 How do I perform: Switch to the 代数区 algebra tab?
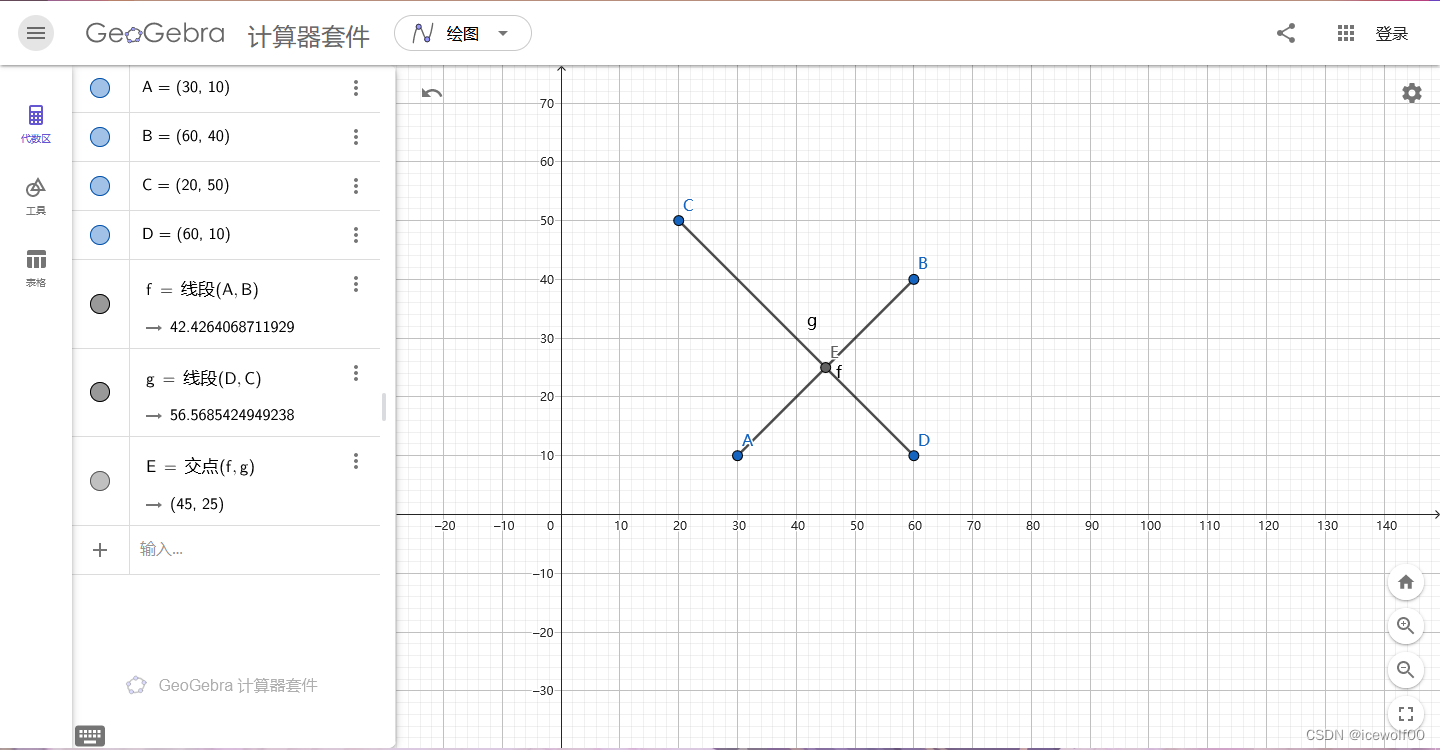click(36, 124)
